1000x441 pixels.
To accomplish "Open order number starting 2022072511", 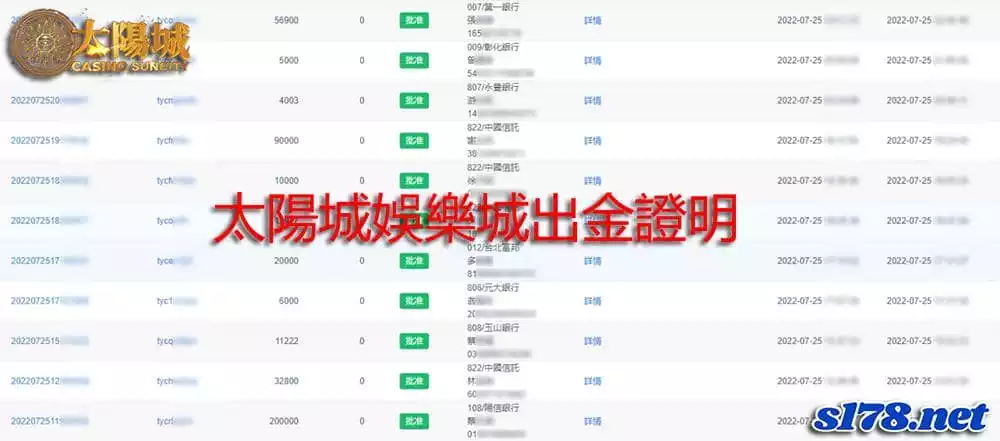I will click(x=49, y=421).
